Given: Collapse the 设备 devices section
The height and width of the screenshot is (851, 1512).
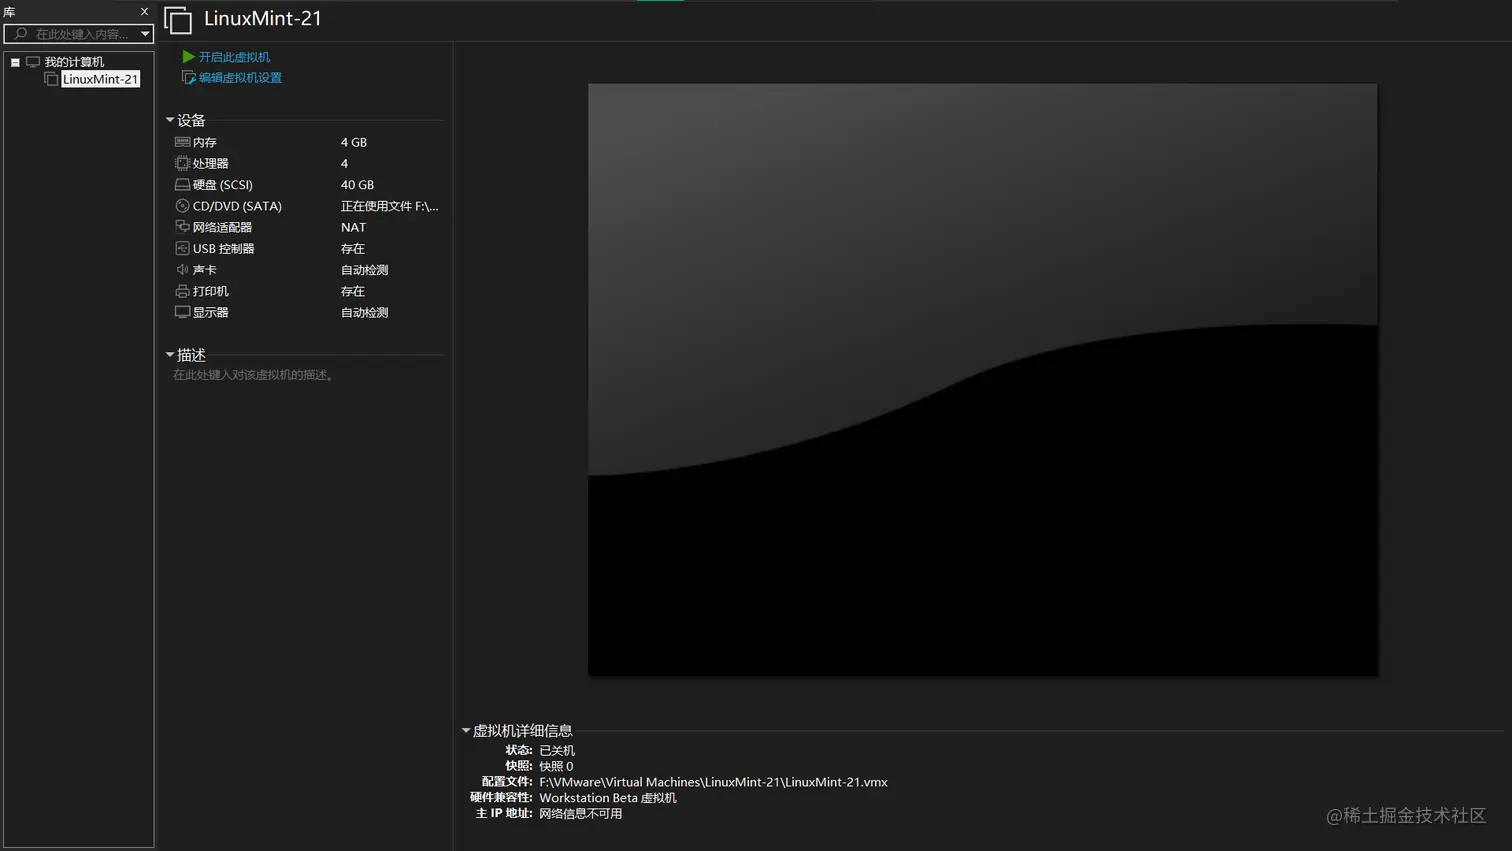Looking at the screenshot, I should point(170,119).
